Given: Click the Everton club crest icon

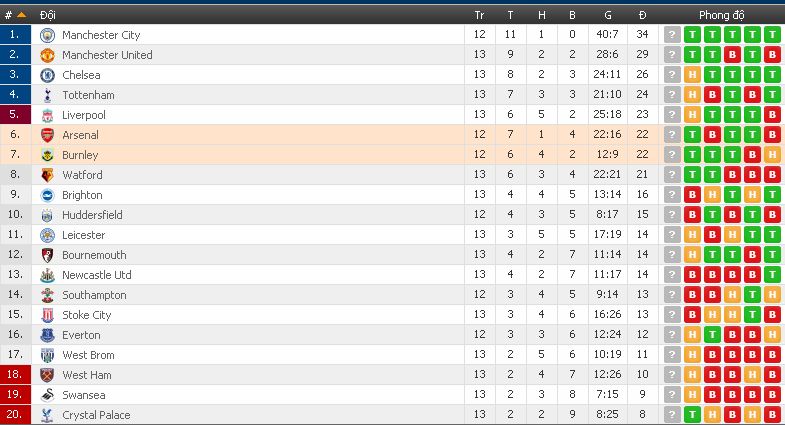Looking at the screenshot, I should pos(47,335).
